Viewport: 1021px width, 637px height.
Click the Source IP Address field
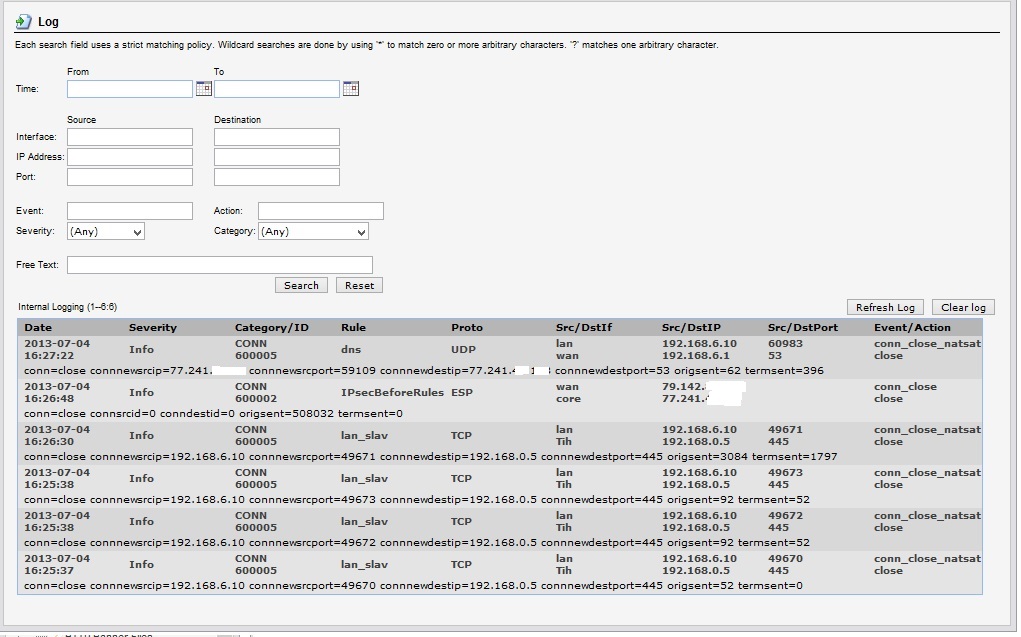pos(129,157)
